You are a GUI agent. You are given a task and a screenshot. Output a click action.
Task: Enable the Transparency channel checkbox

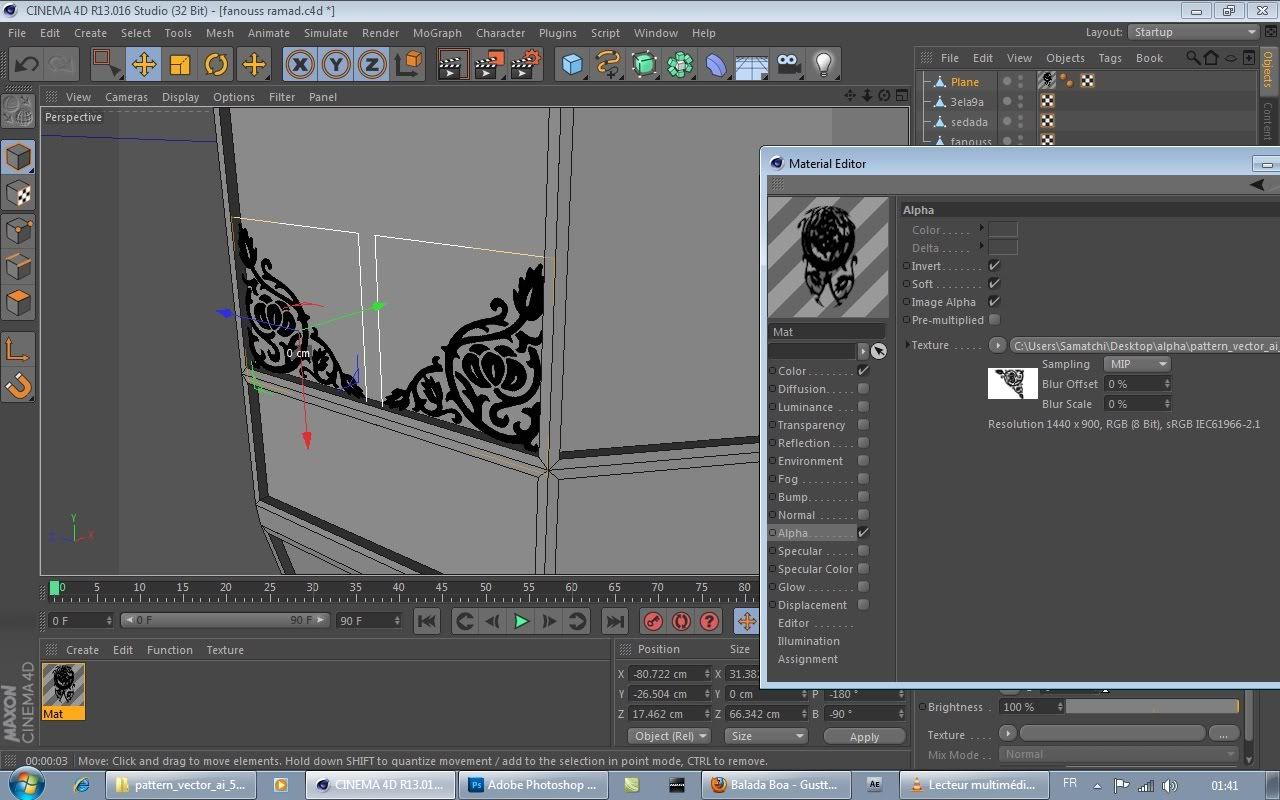[863, 425]
